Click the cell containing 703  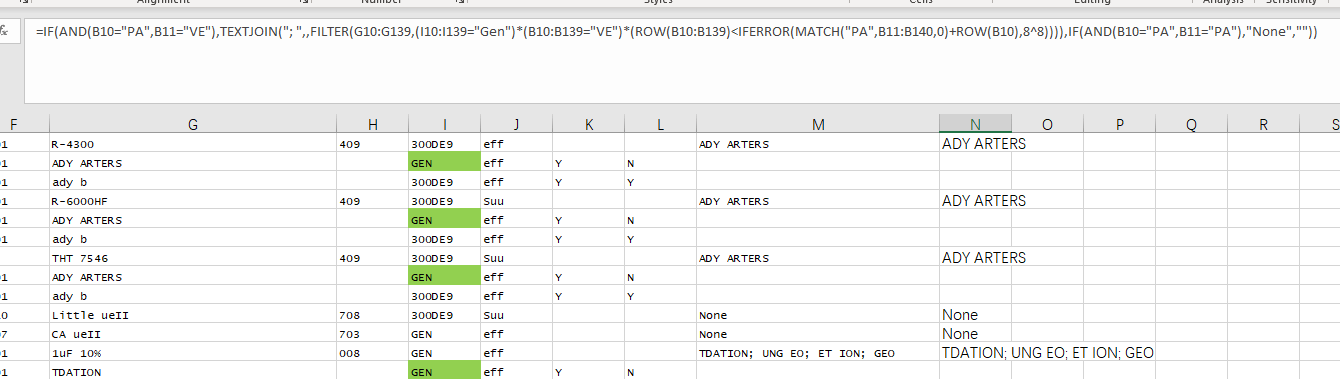coord(372,334)
